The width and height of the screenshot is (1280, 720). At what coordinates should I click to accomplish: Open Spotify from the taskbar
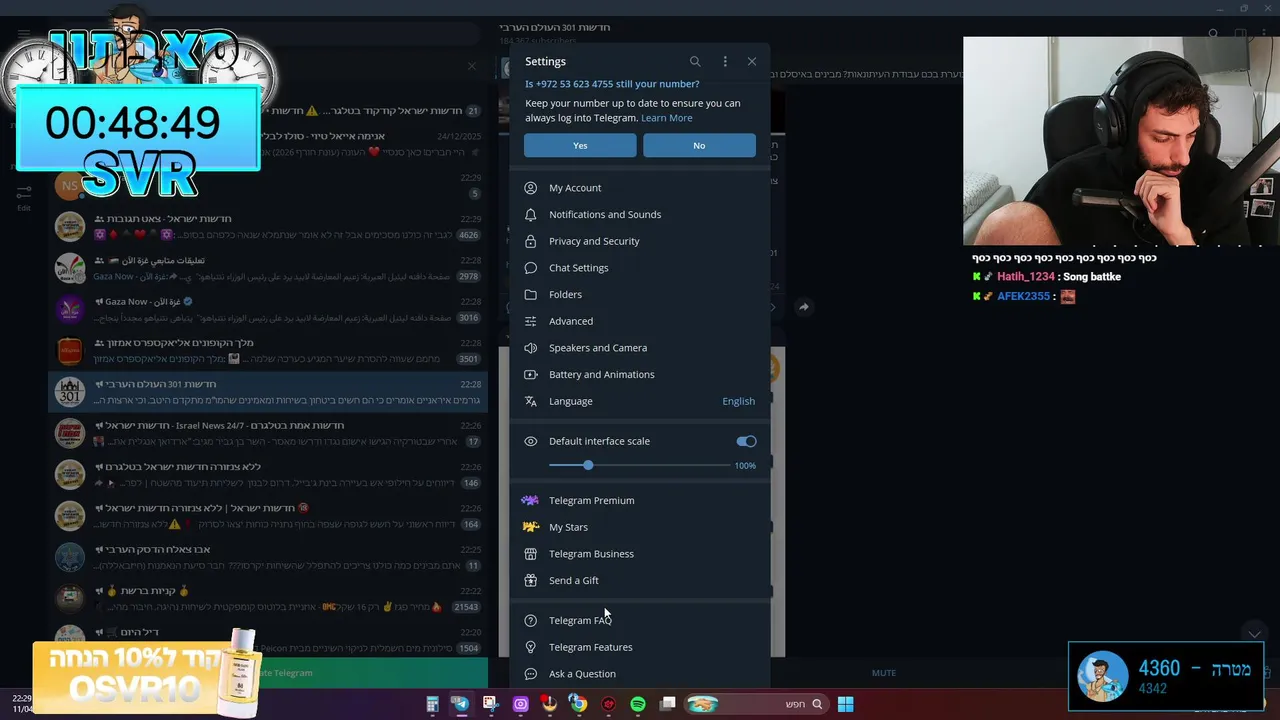point(638,704)
